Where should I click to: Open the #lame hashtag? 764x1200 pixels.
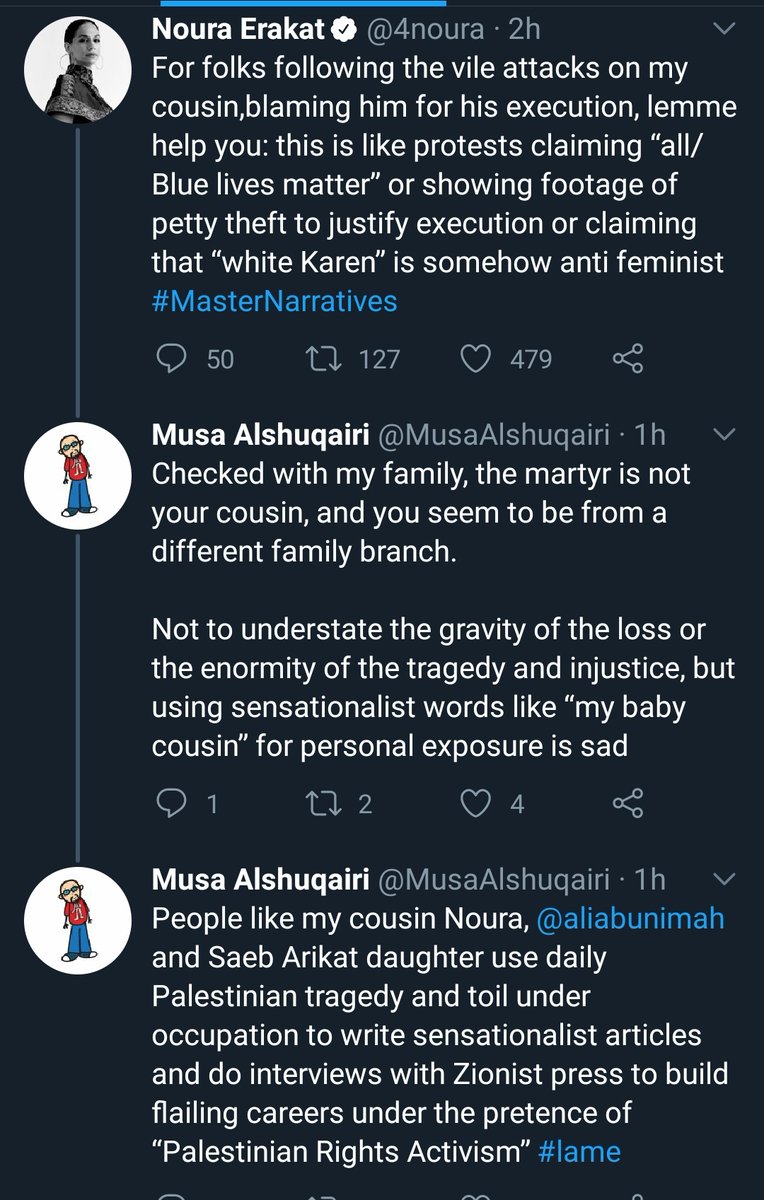578,1151
